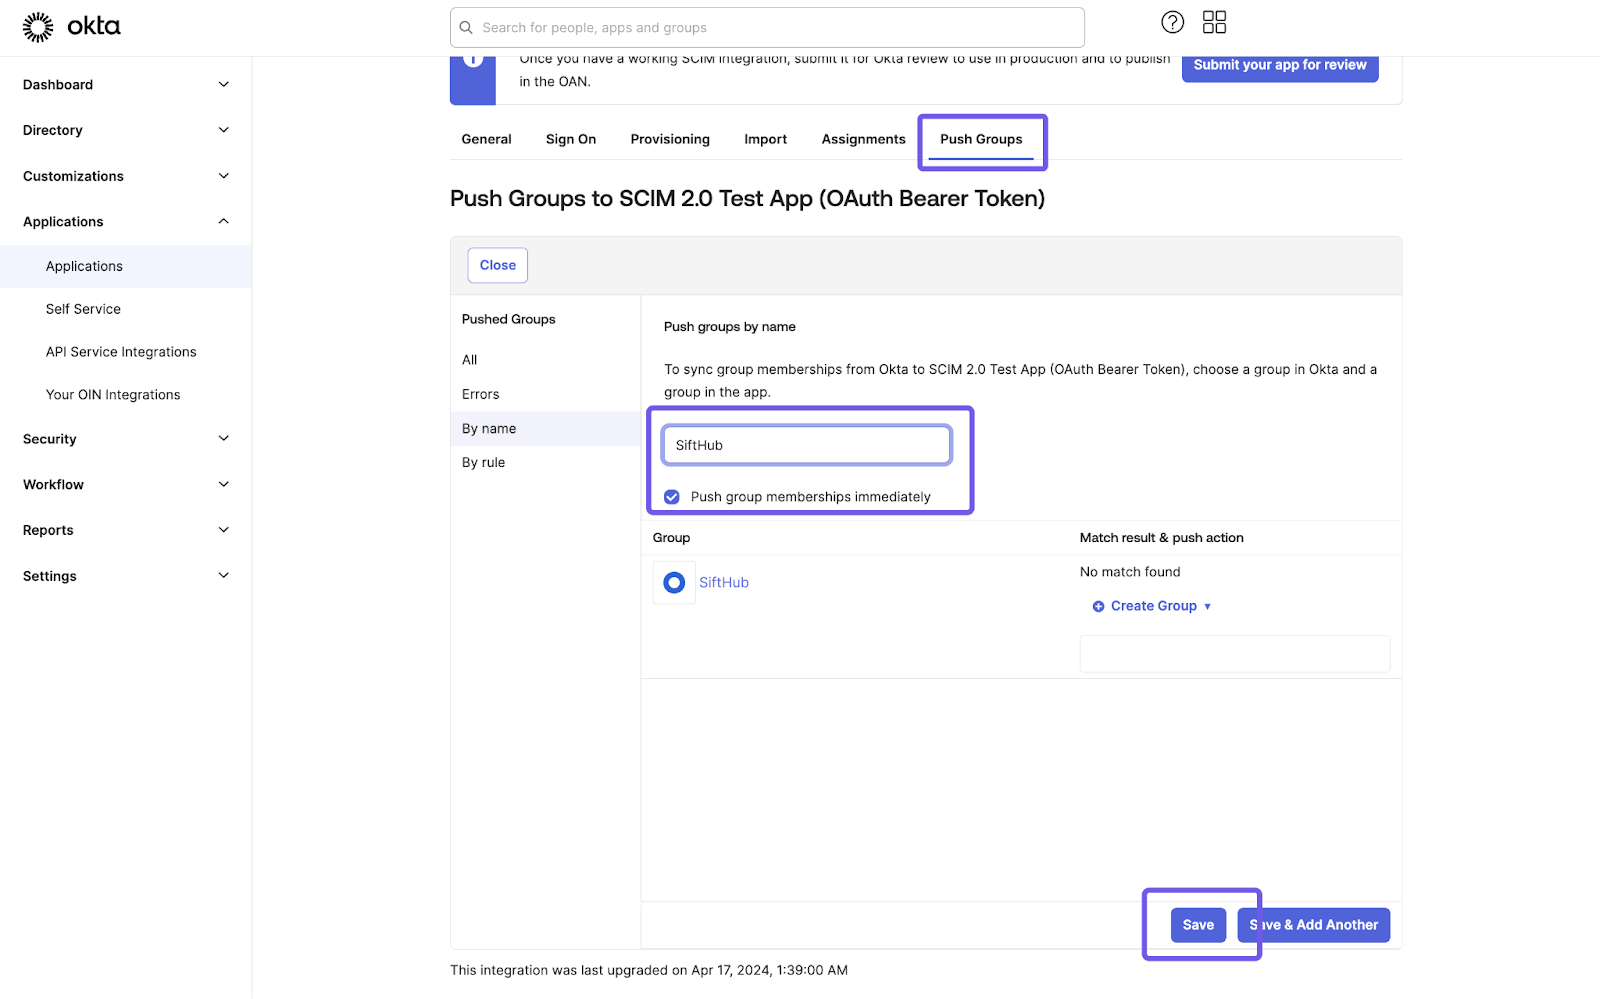Image resolution: width=1600 pixels, height=999 pixels.
Task: Open the SiftHub group link
Action: click(x=724, y=582)
